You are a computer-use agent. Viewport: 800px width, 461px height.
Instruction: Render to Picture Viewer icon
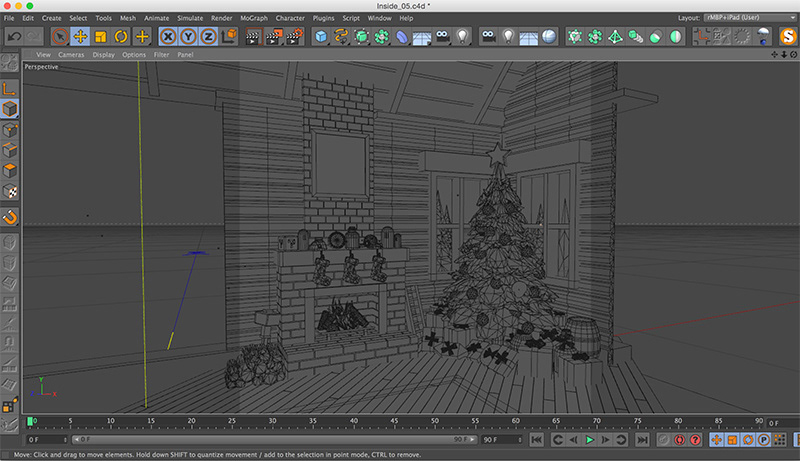[x=274, y=37]
